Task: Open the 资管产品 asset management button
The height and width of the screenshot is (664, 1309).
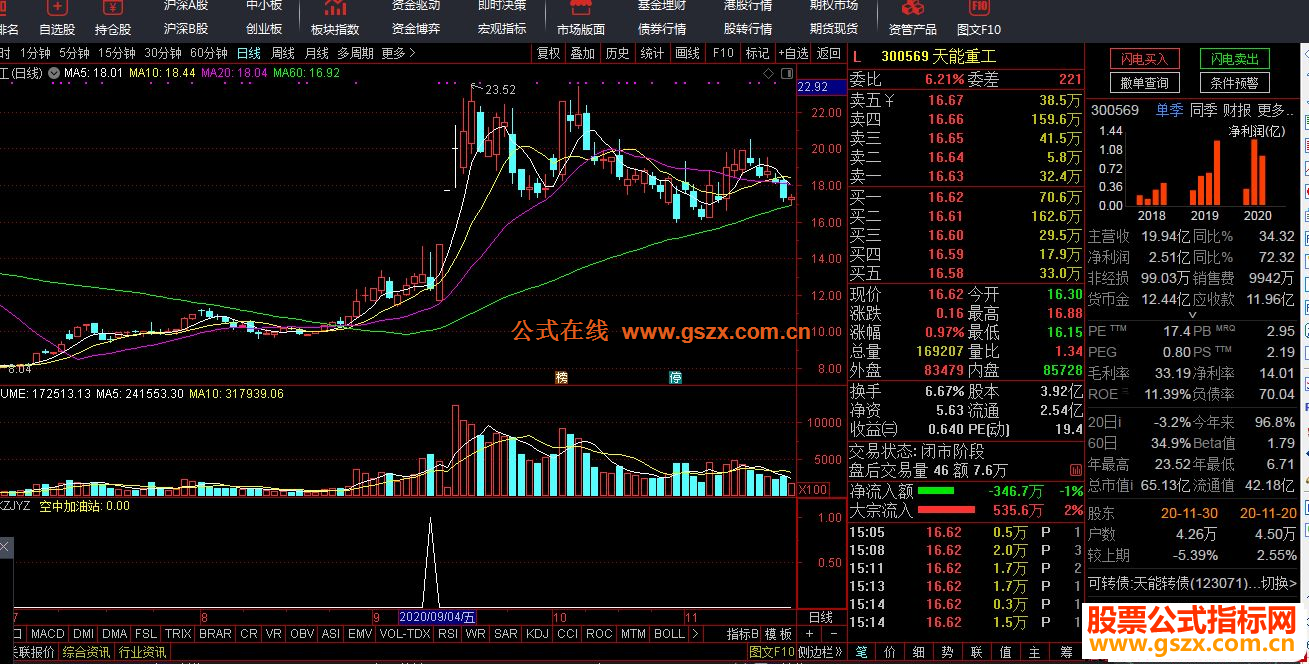Action: (x=913, y=20)
